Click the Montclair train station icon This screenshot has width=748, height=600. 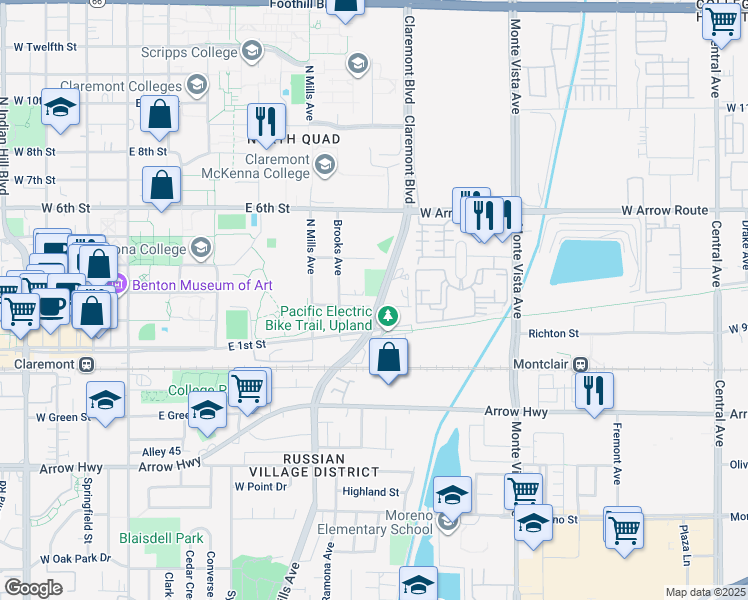580,365
